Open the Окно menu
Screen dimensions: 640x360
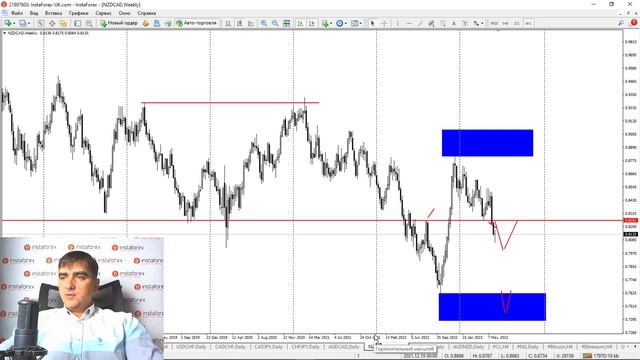(124, 13)
